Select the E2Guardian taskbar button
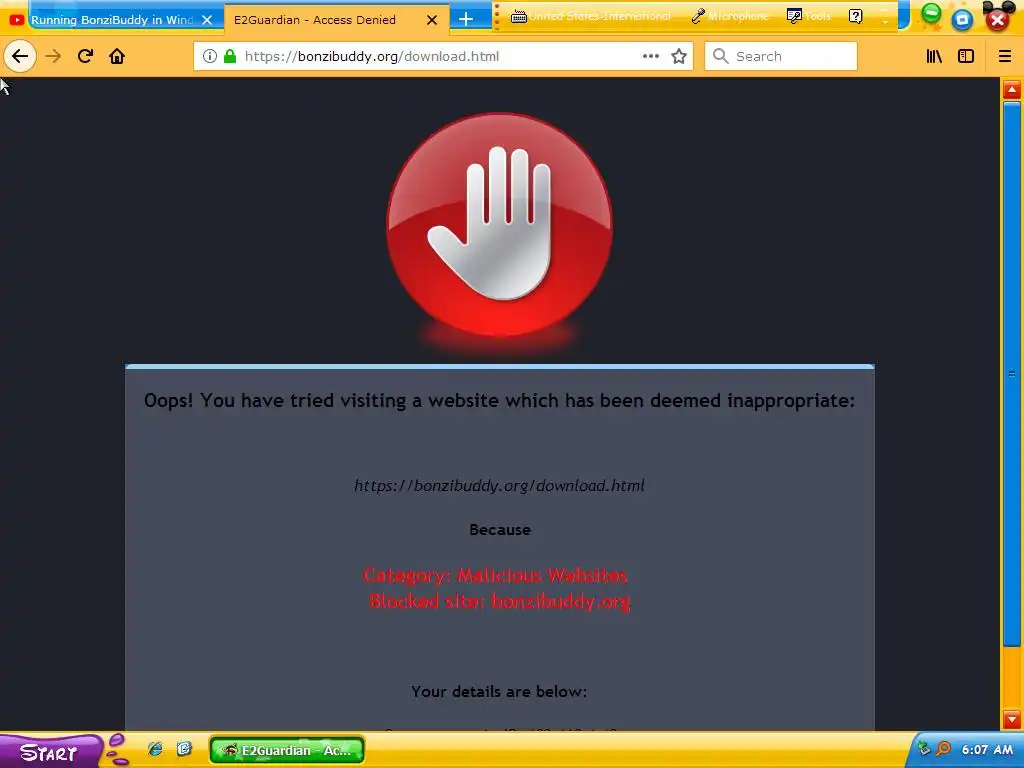The height and width of the screenshot is (768, 1024). [287, 750]
